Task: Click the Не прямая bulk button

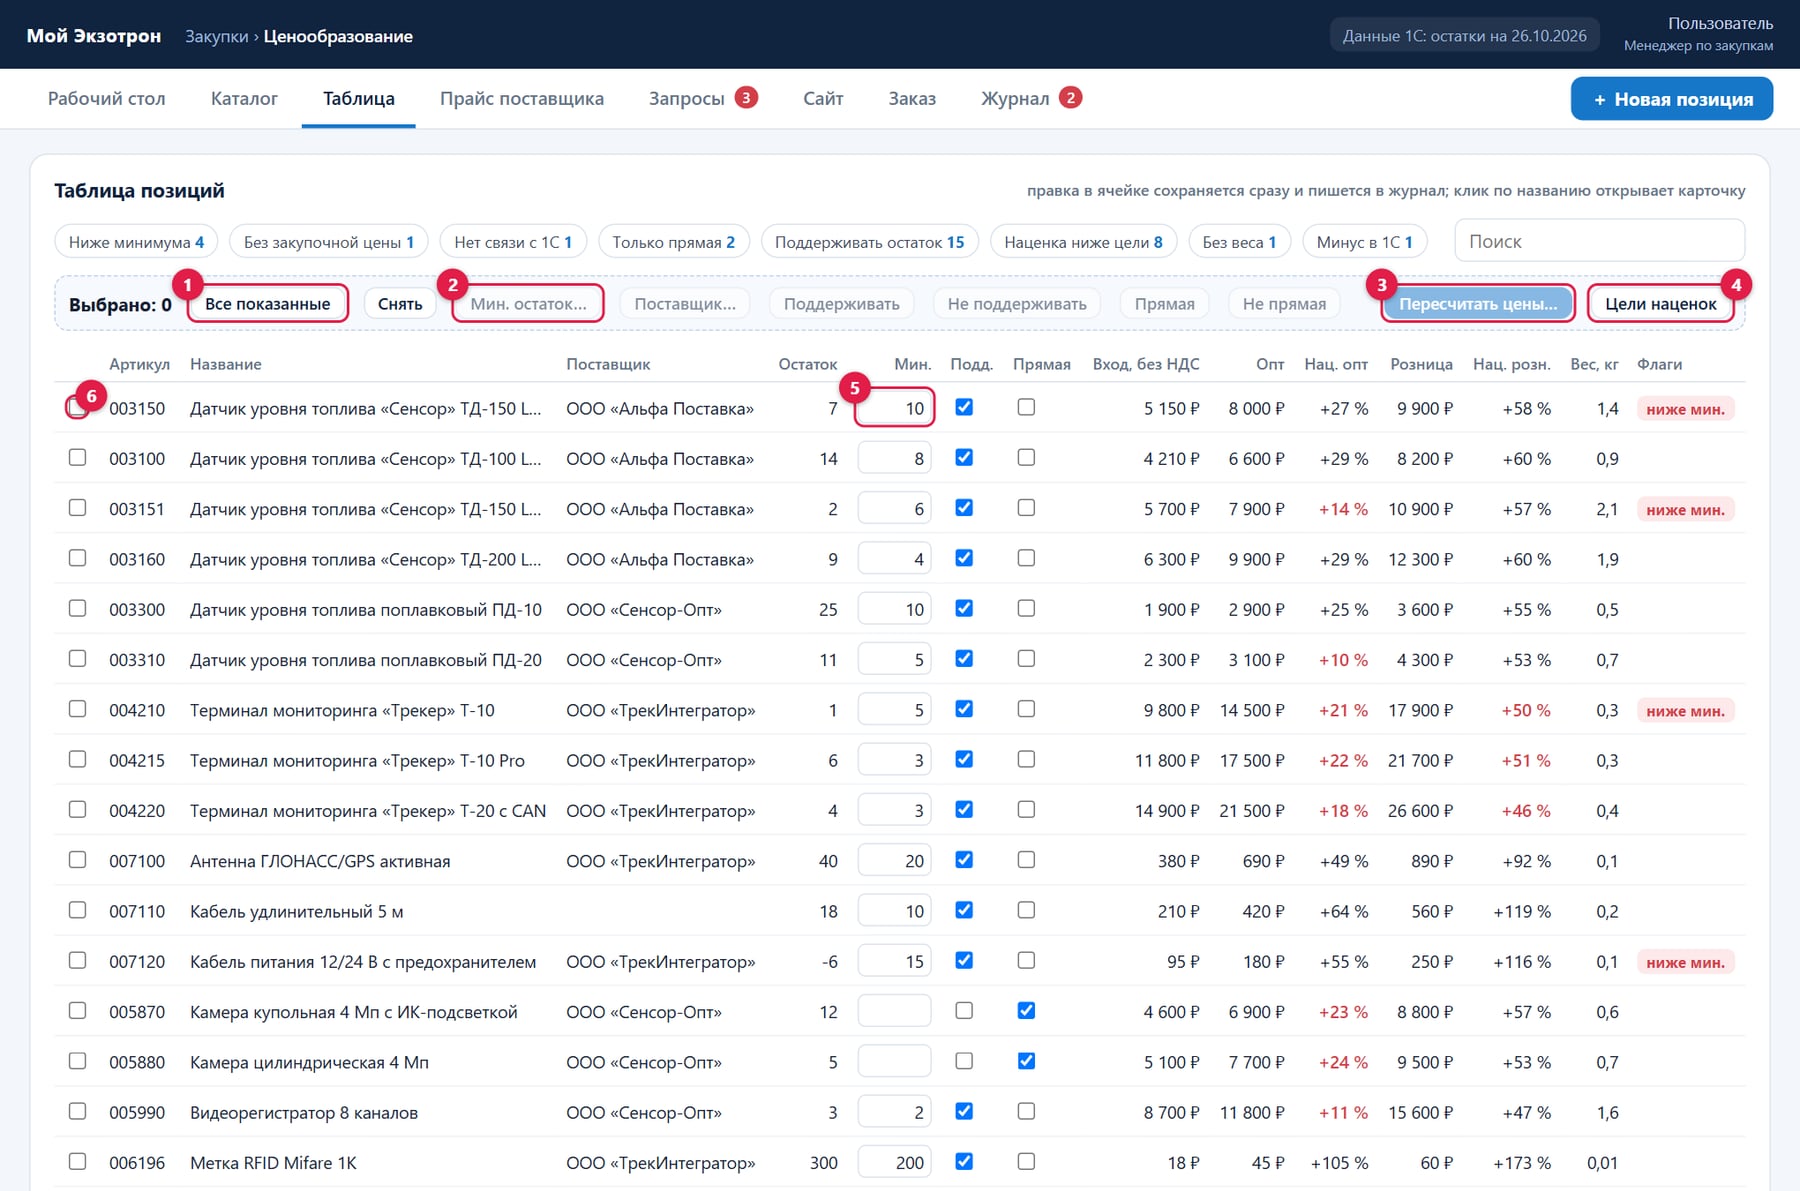Action: tap(1284, 304)
